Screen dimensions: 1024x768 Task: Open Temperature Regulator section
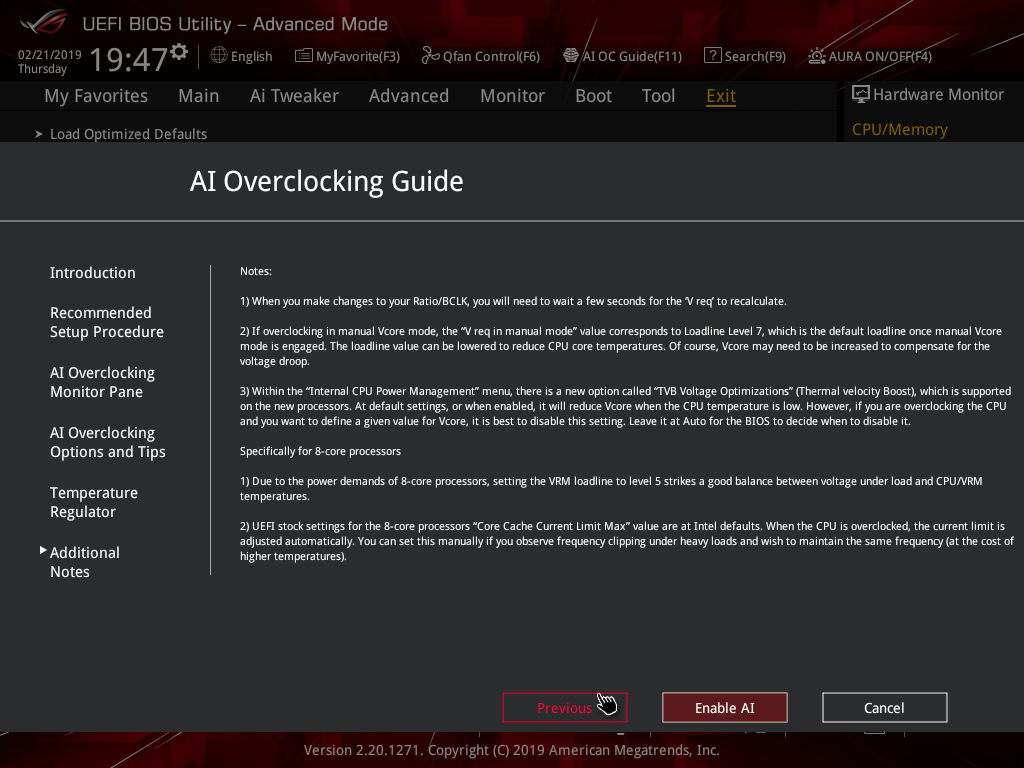pyautogui.click(x=94, y=502)
